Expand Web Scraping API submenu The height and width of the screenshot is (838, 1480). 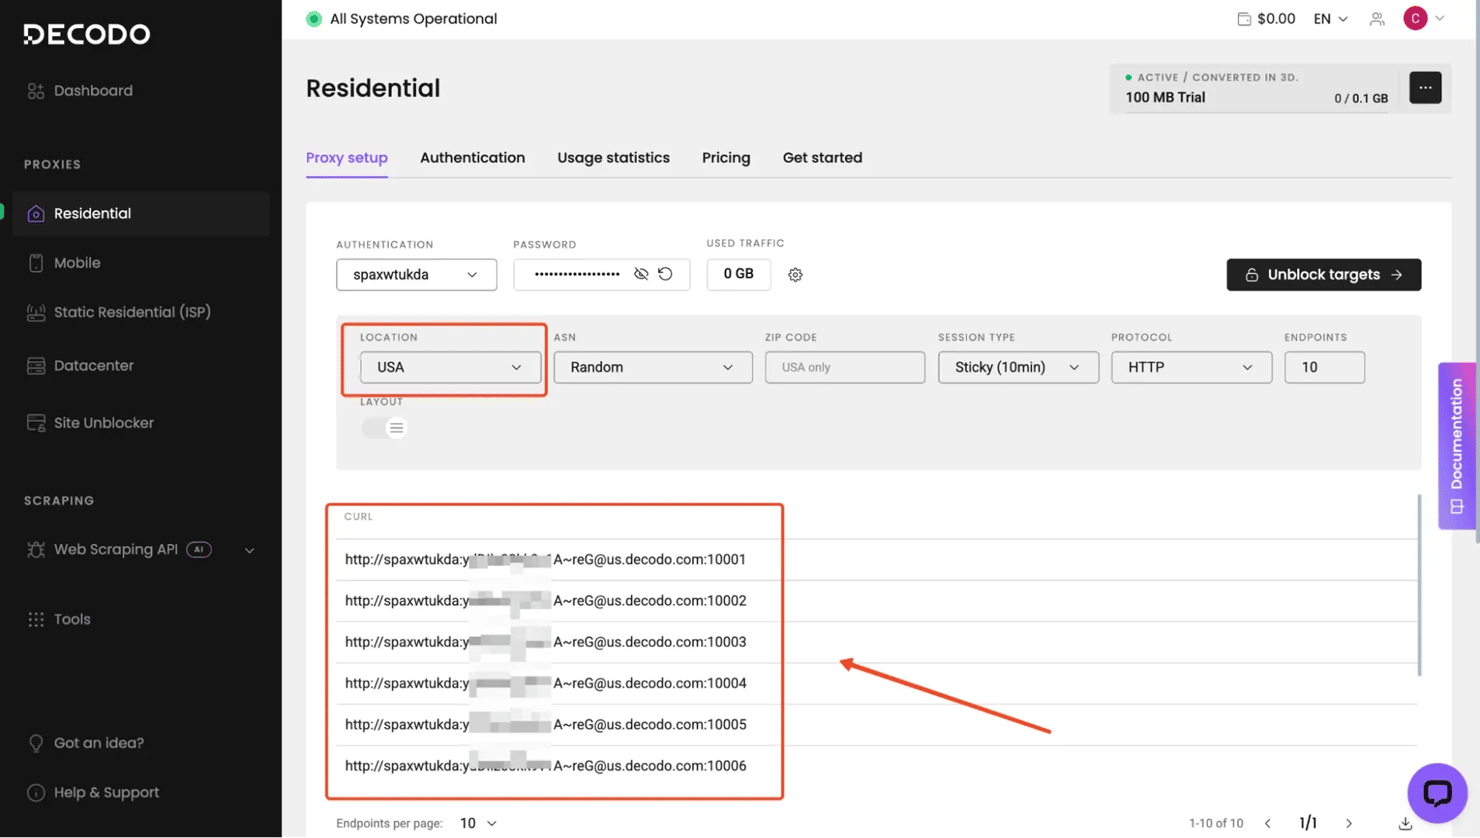click(x=250, y=550)
